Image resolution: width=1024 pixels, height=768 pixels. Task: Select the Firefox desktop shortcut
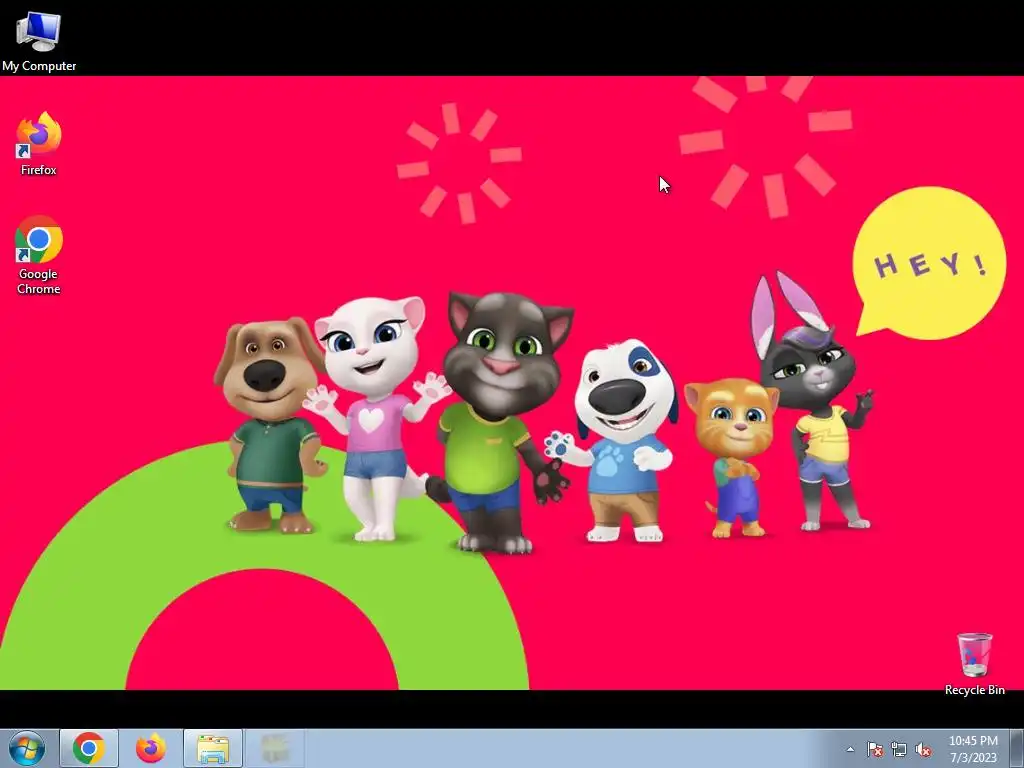pyautogui.click(x=39, y=144)
